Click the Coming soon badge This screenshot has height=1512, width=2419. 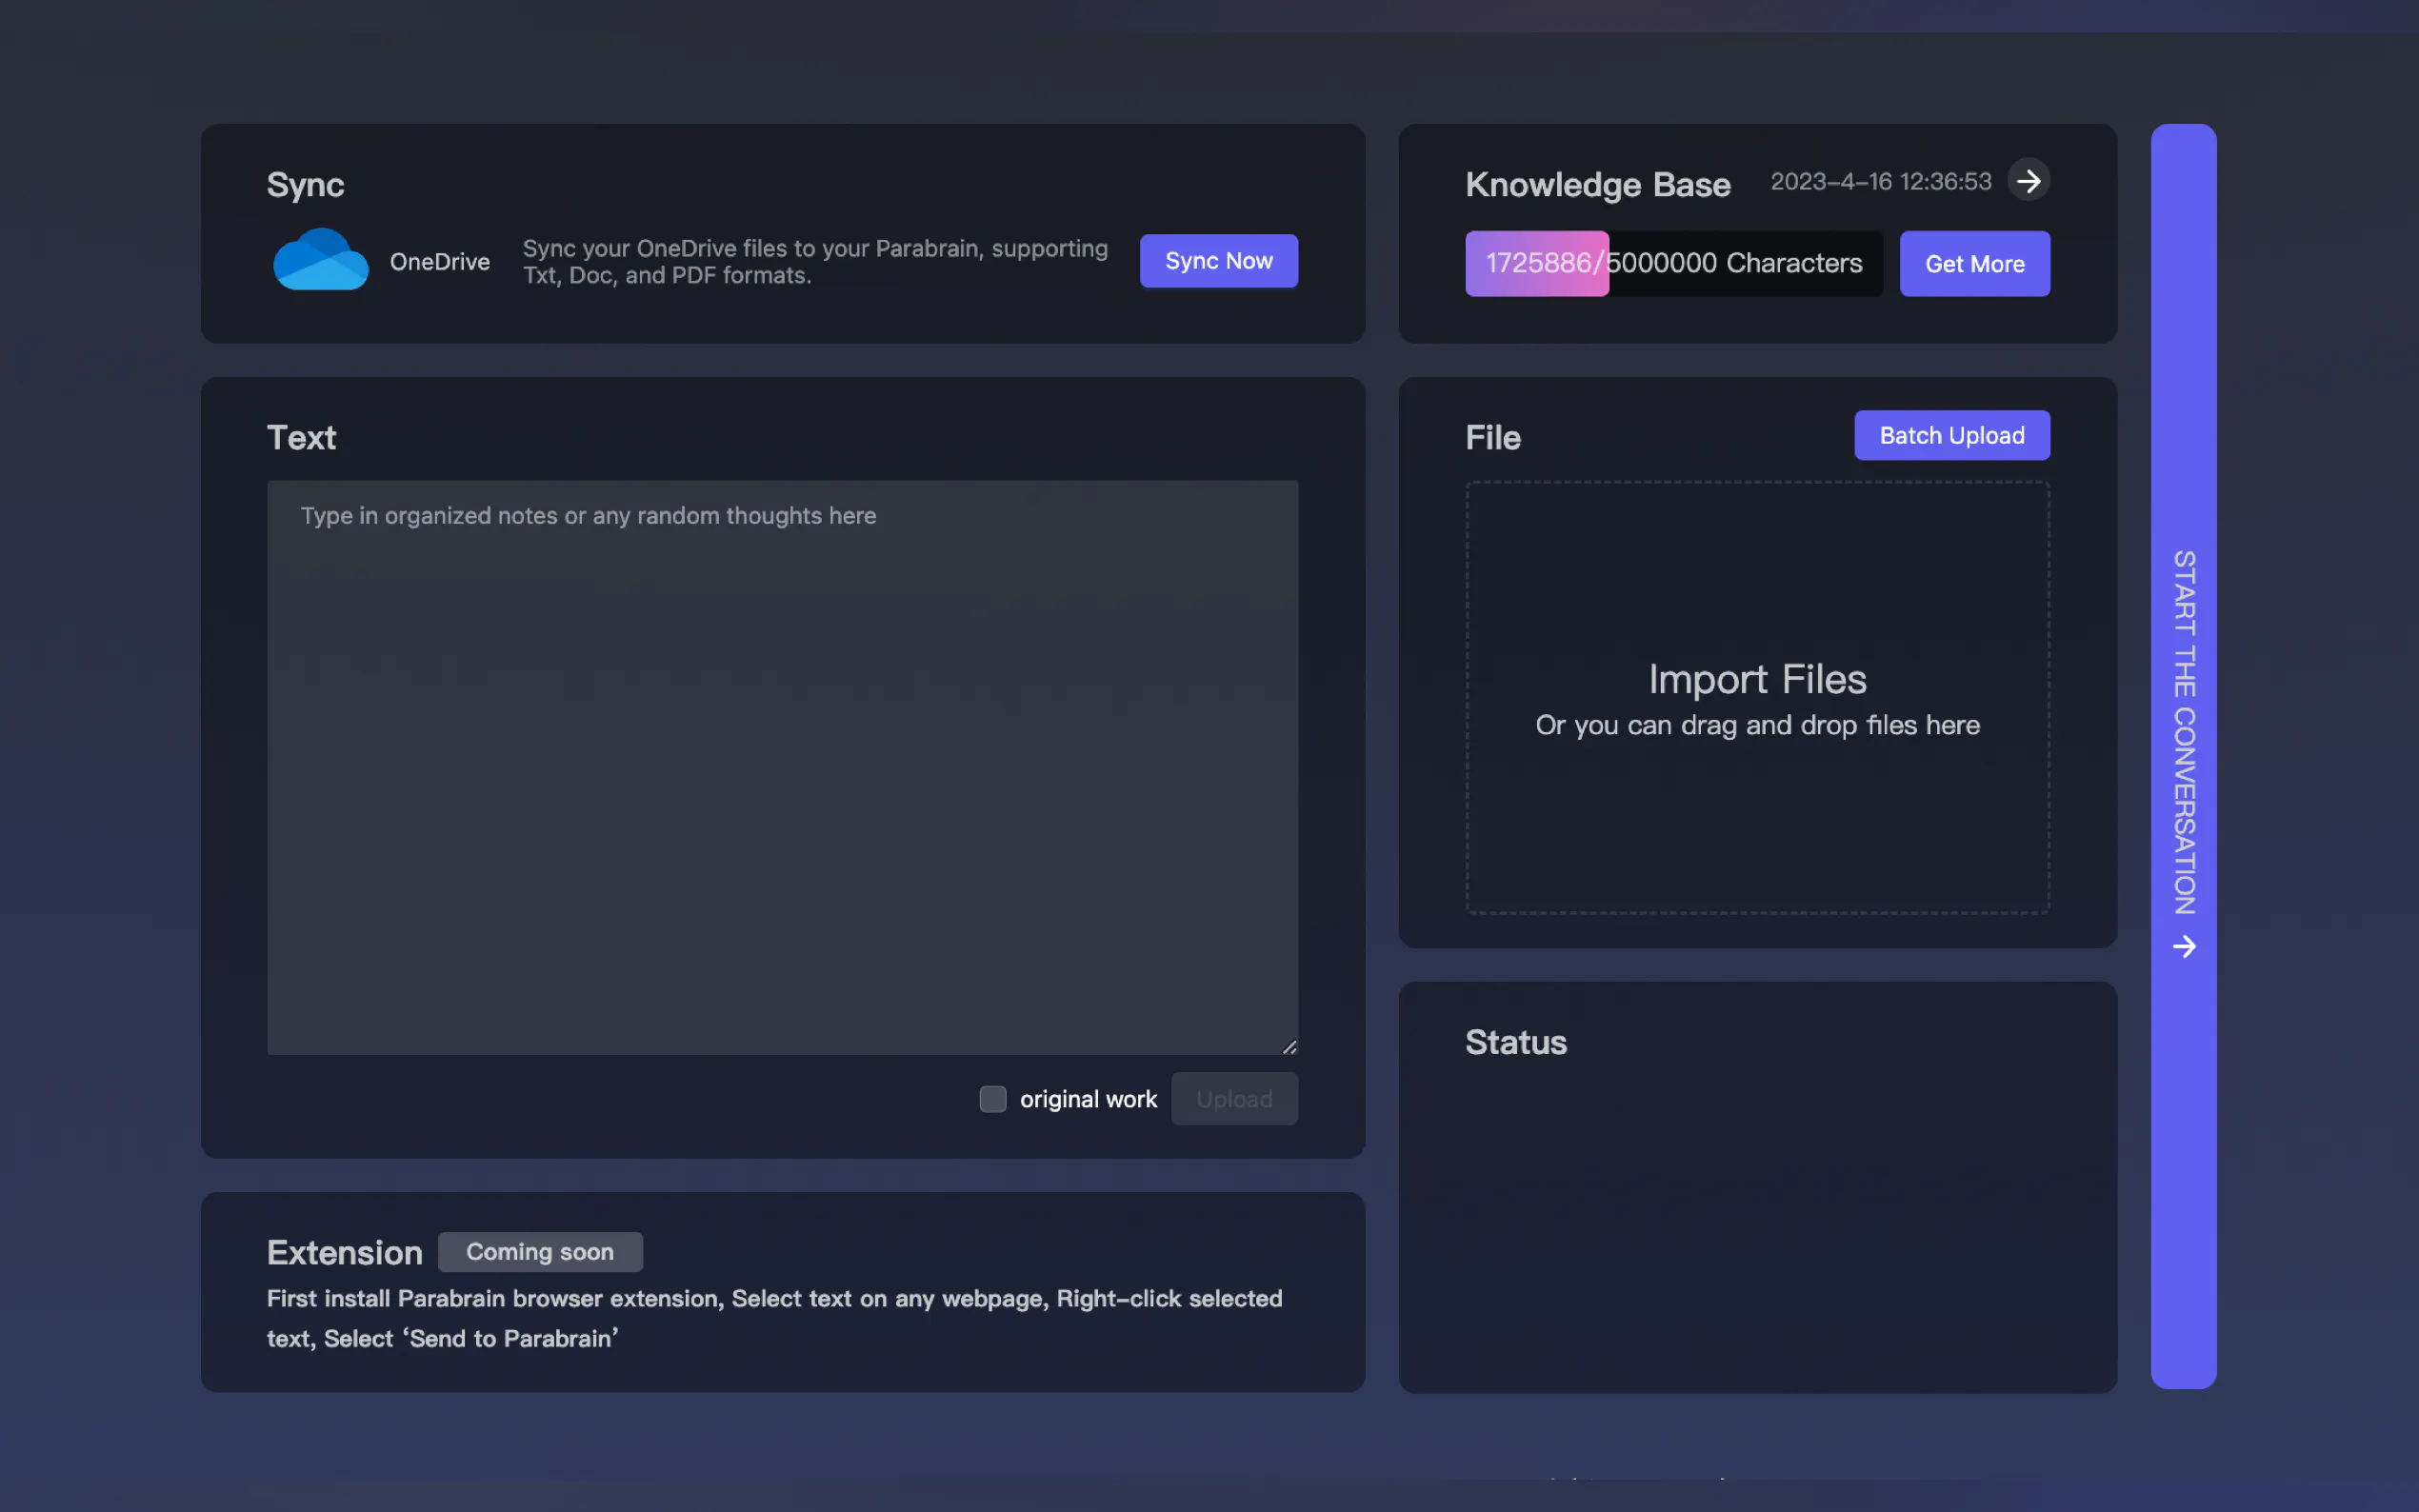[x=540, y=1252]
